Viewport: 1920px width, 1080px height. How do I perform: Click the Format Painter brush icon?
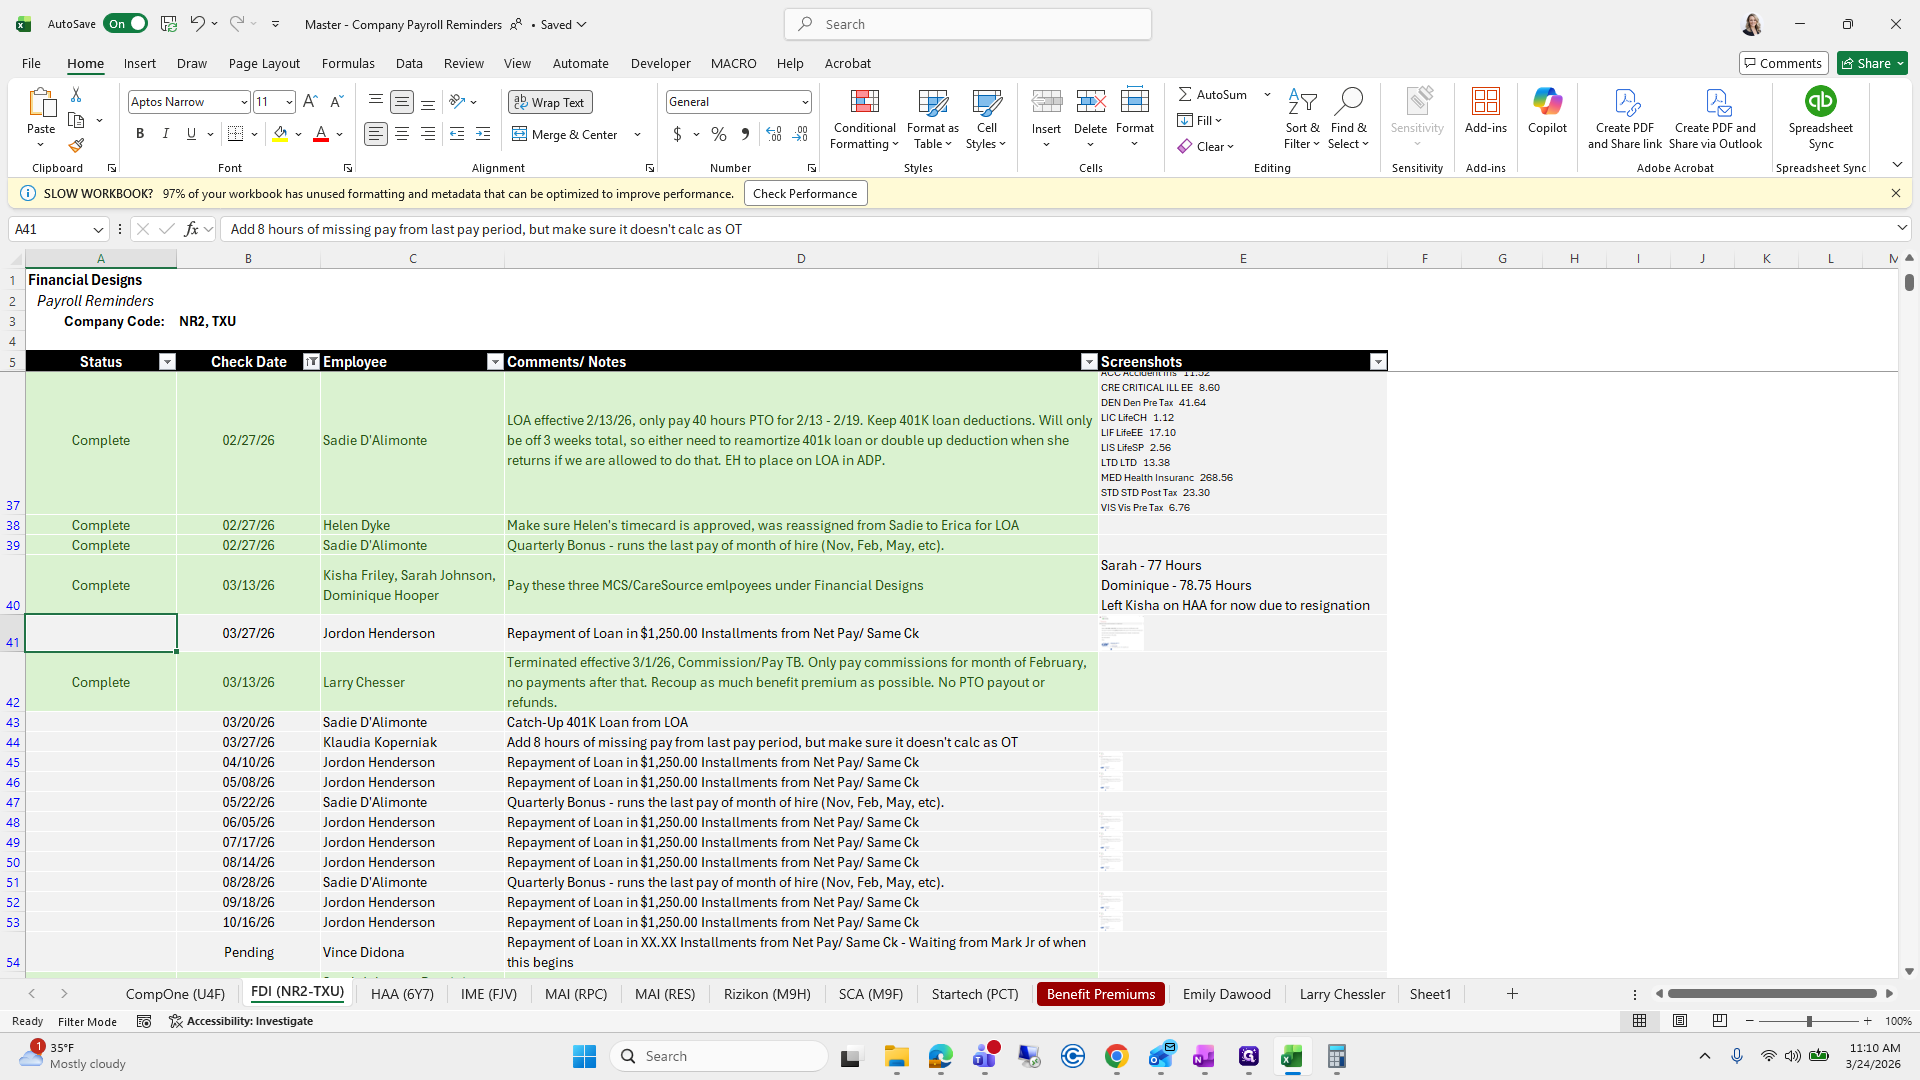click(x=76, y=146)
